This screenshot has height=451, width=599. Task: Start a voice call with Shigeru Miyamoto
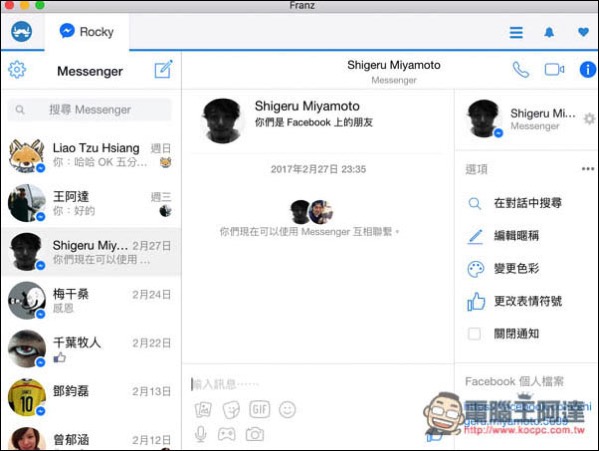point(521,70)
